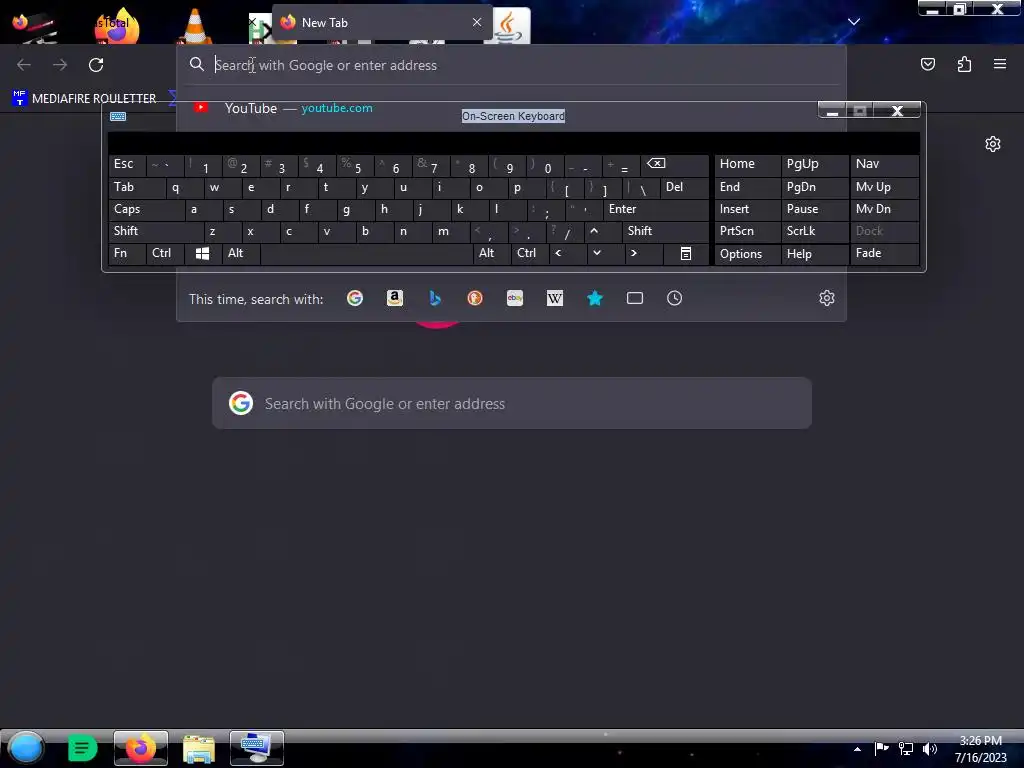Click Home key on On-Screen Keyboard
Screen dimensions: 1024x768
pos(747,165)
